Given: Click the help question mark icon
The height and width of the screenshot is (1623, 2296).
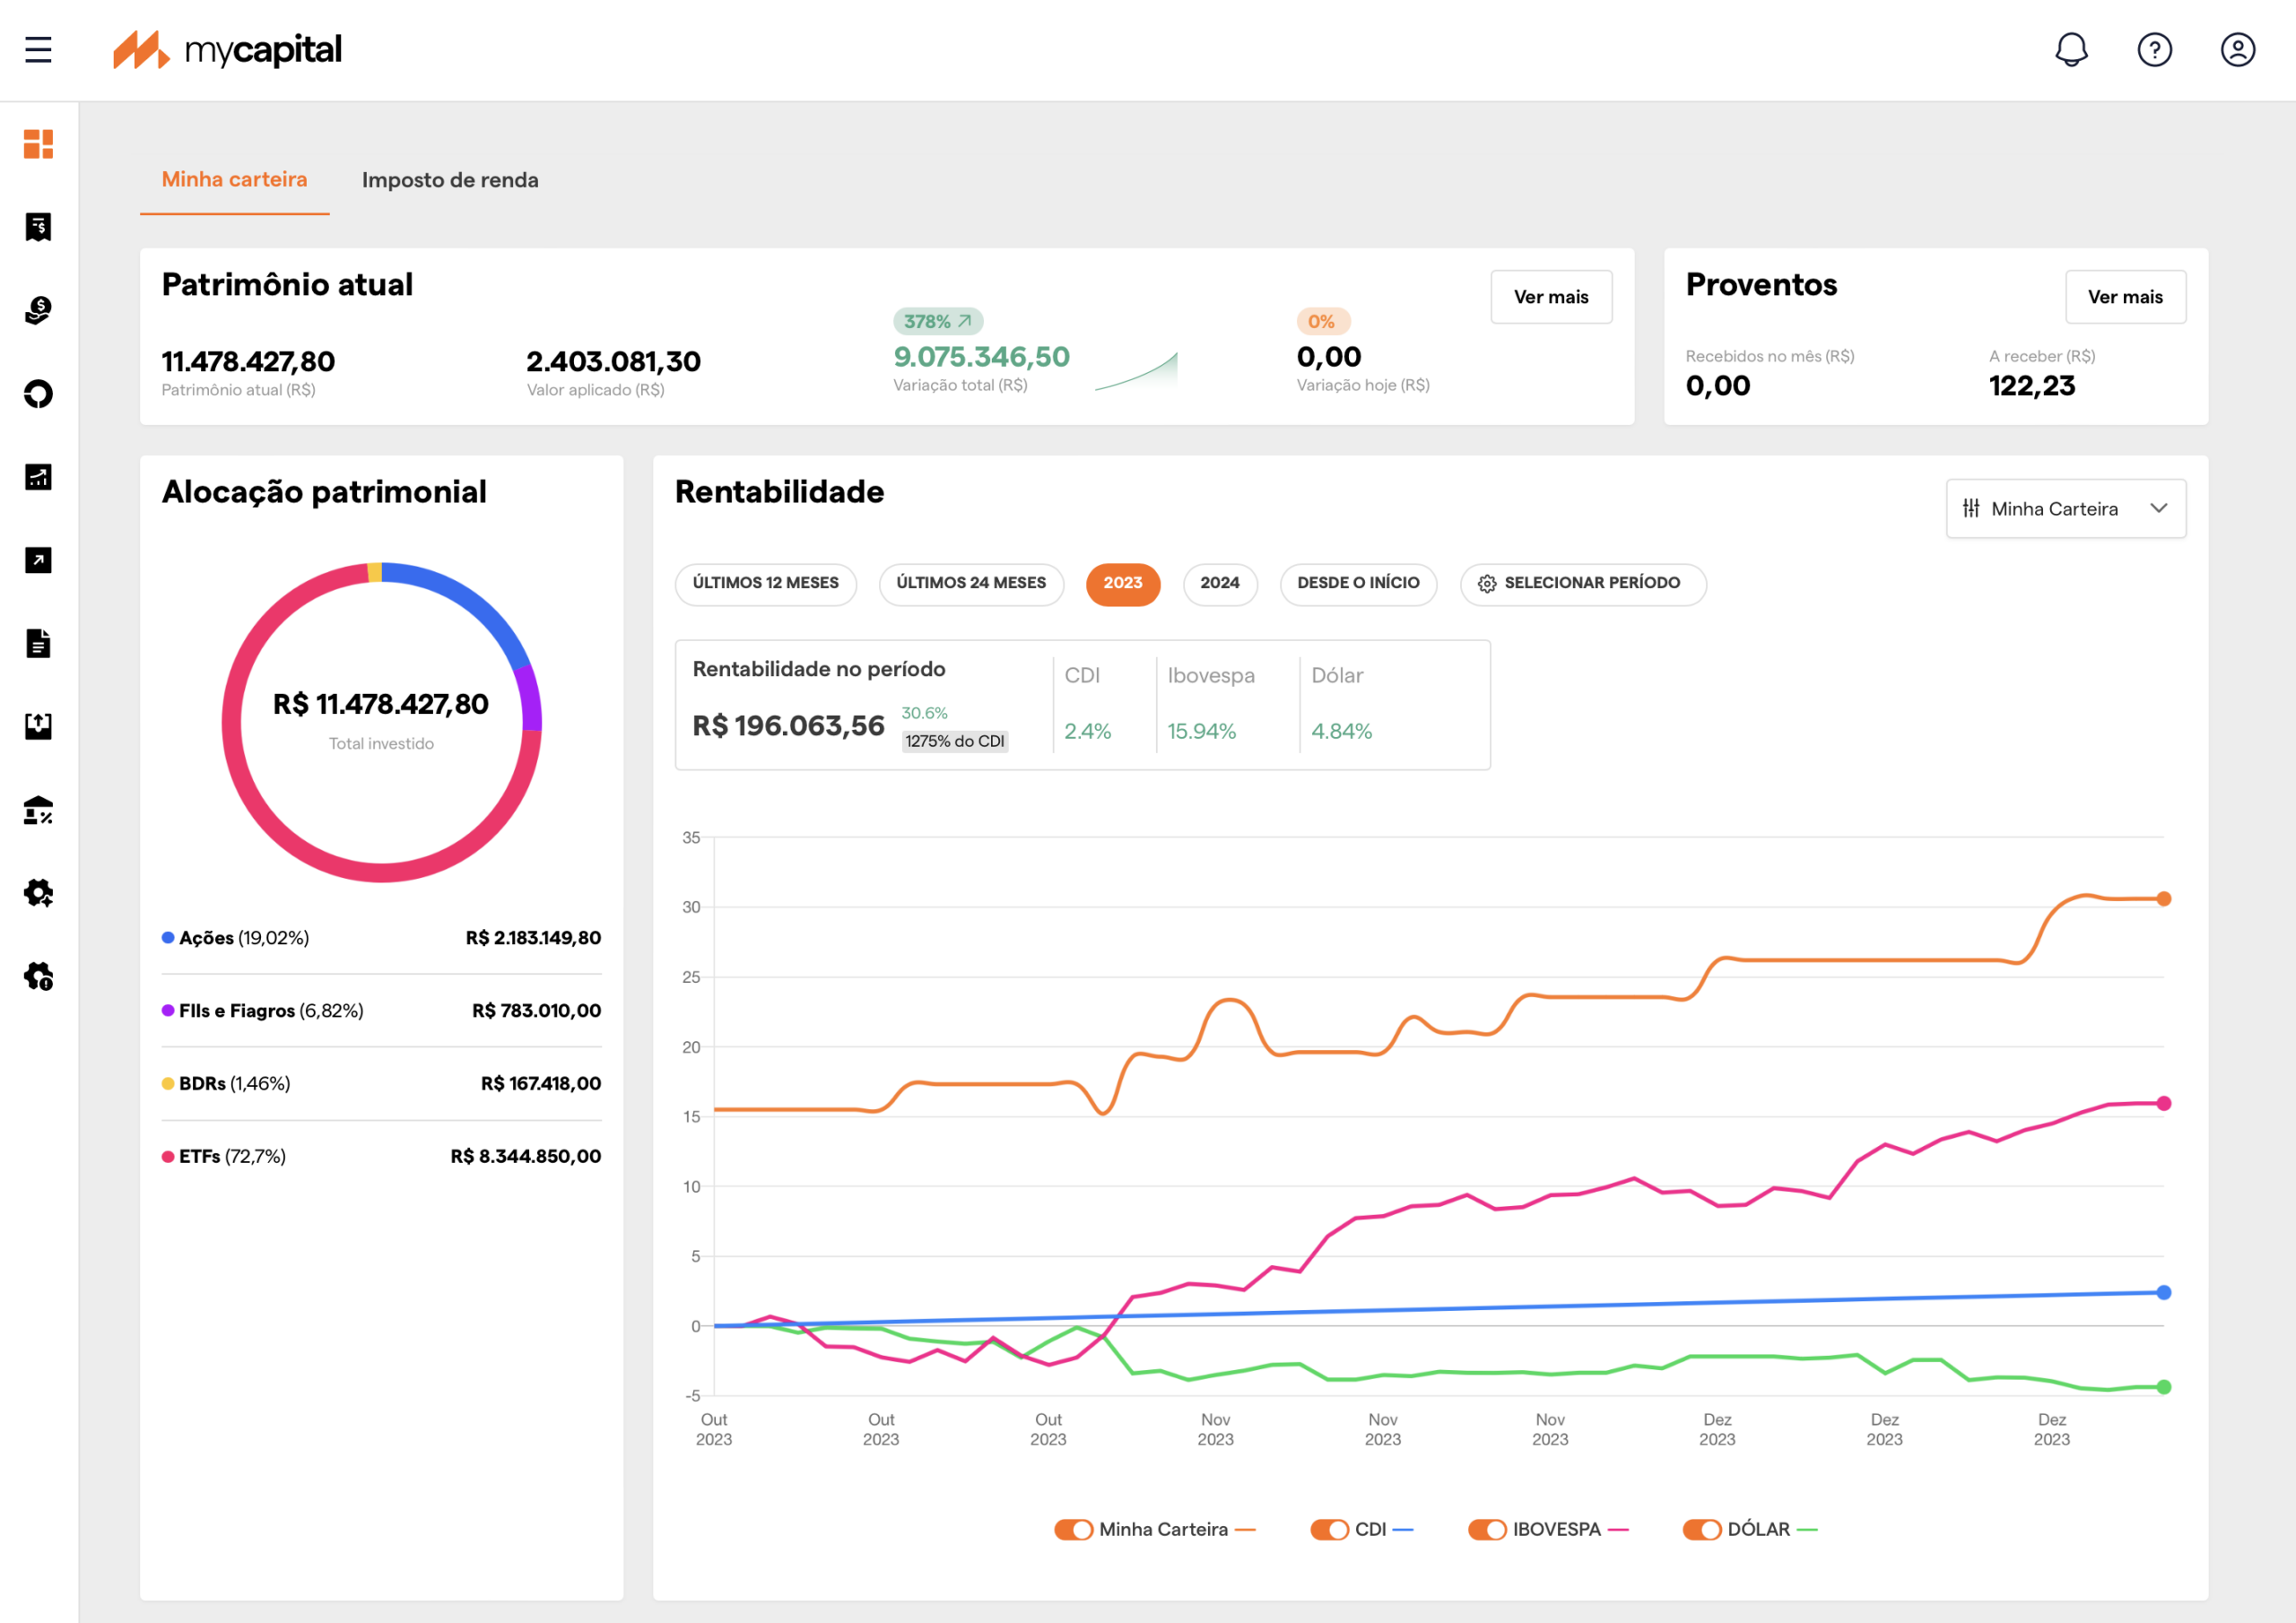Looking at the screenshot, I should coord(2154,49).
